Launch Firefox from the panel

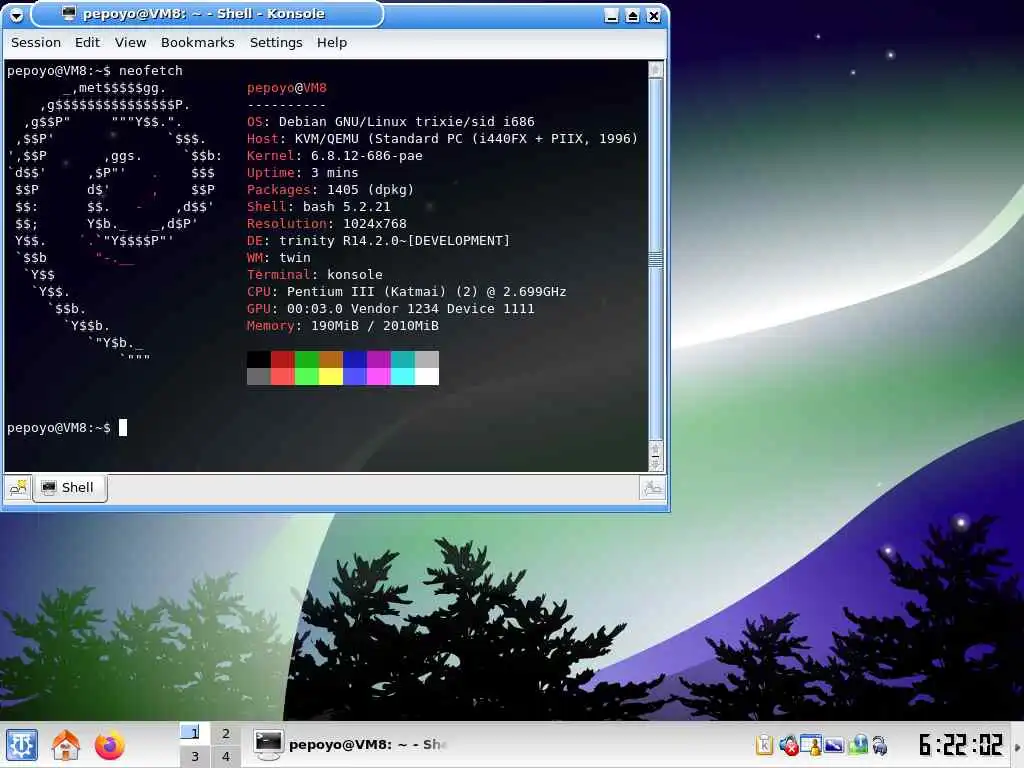[x=109, y=744]
